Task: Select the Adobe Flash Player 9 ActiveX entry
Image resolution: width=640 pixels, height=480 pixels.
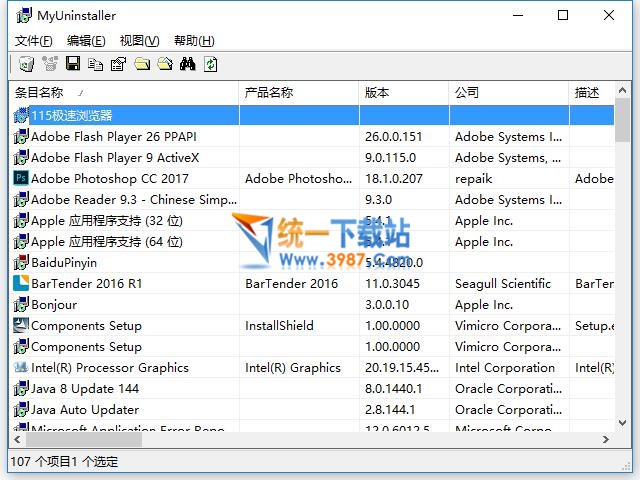Action: click(x=115, y=158)
